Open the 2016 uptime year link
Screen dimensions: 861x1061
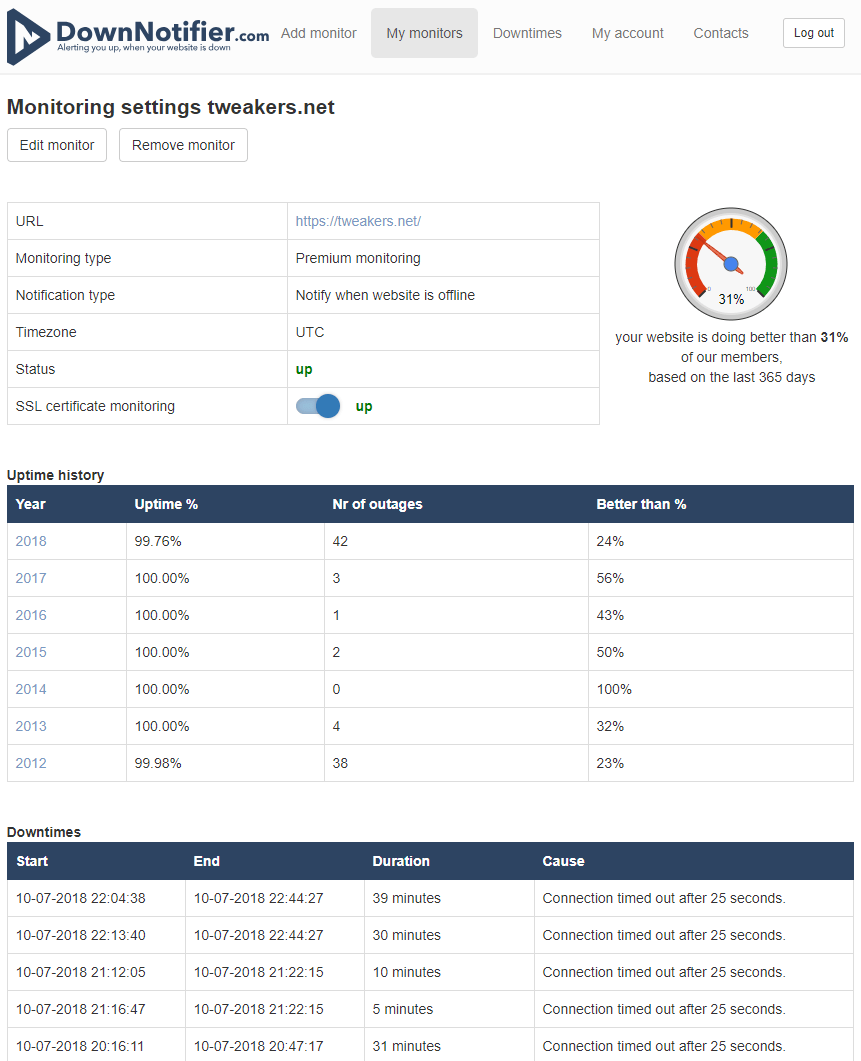(x=31, y=615)
